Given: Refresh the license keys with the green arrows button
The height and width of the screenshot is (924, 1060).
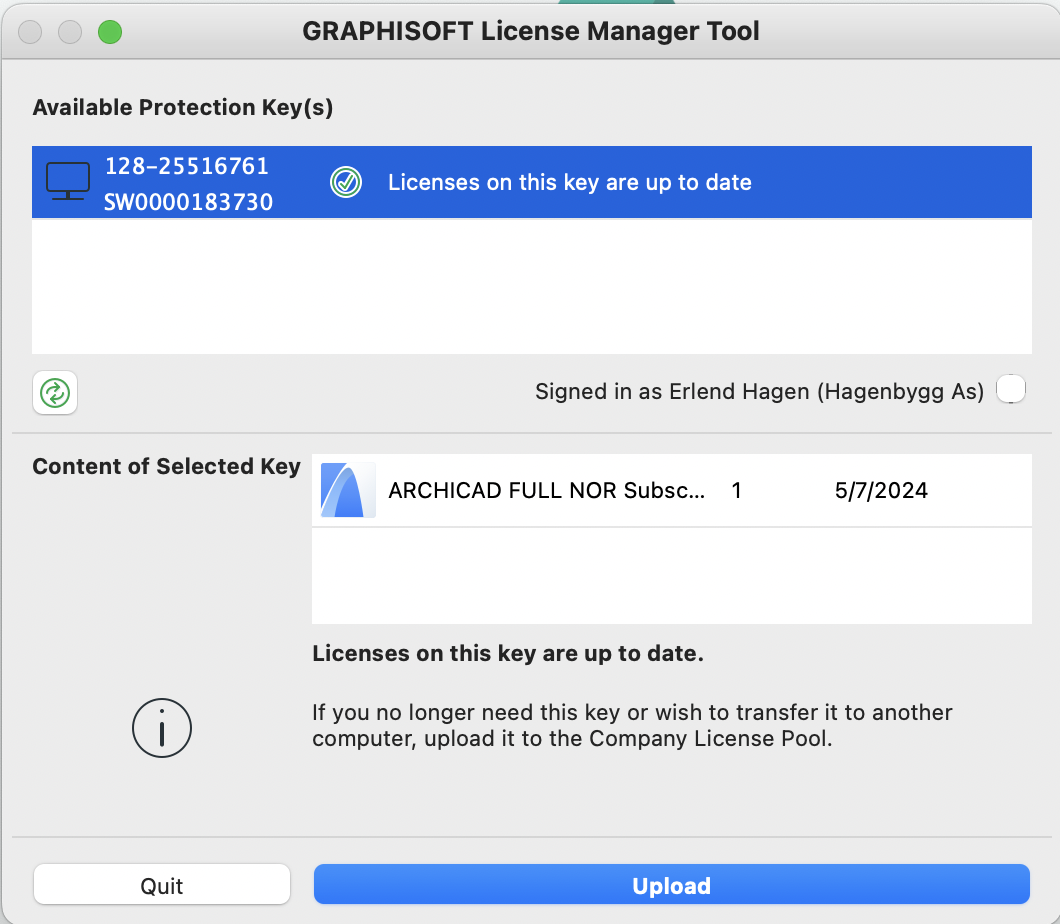Looking at the screenshot, I should point(55,393).
